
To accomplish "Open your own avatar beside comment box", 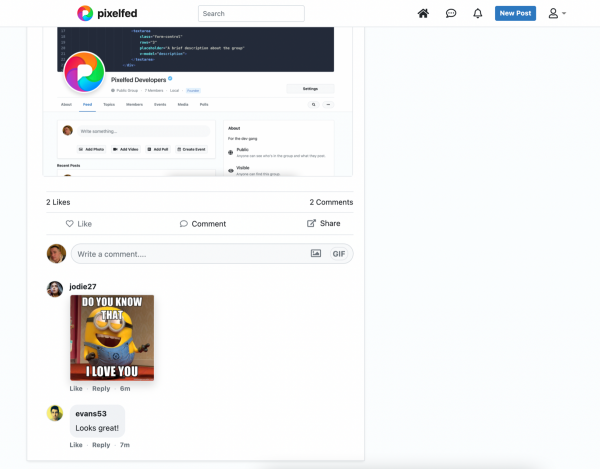I will [x=56, y=254].
